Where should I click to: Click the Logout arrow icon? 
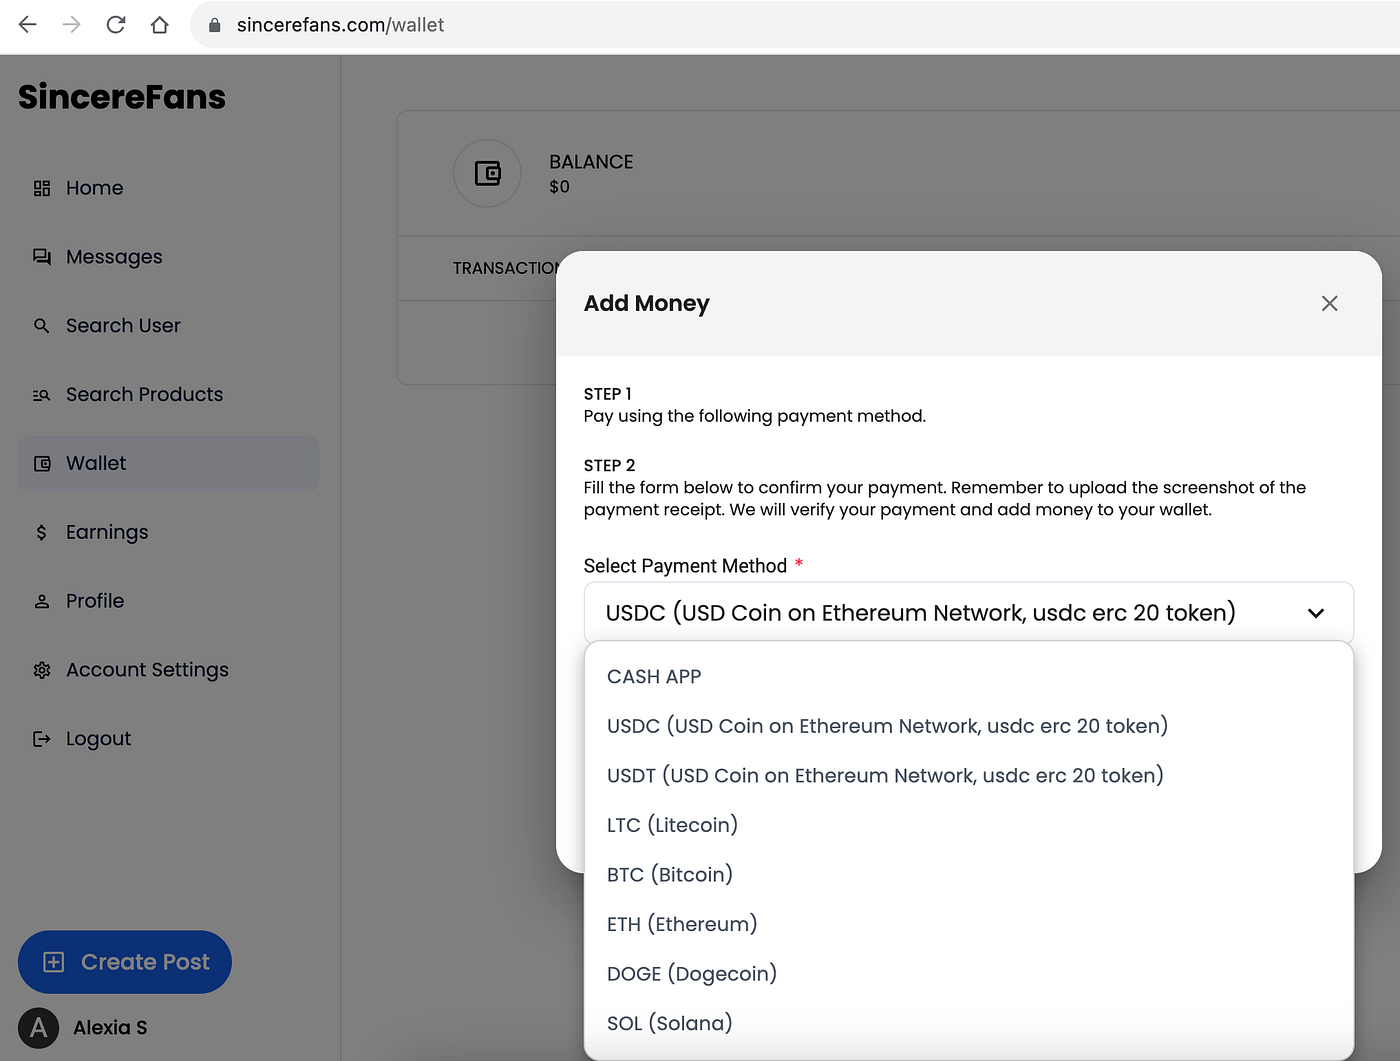(41, 738)
